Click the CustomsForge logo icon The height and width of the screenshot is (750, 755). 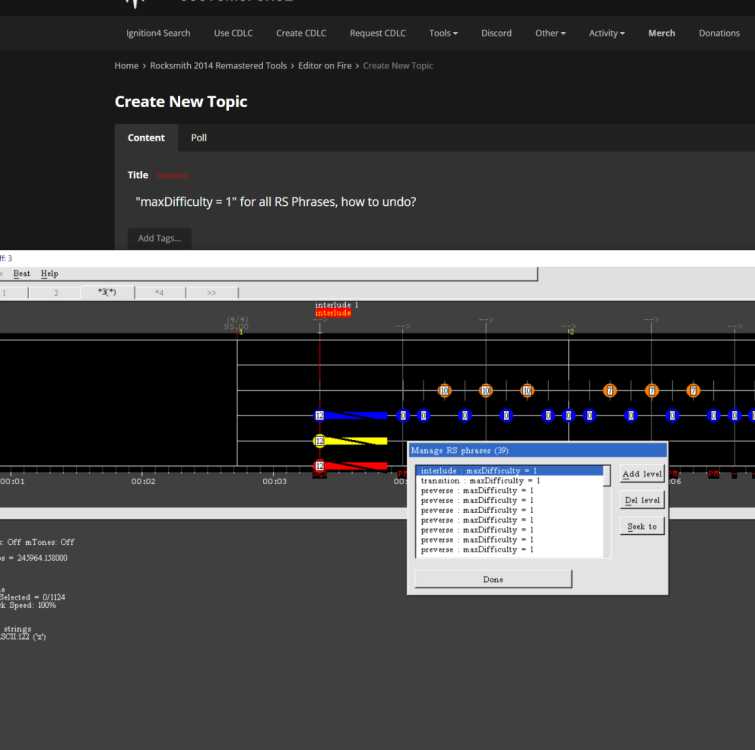(136, 3)
